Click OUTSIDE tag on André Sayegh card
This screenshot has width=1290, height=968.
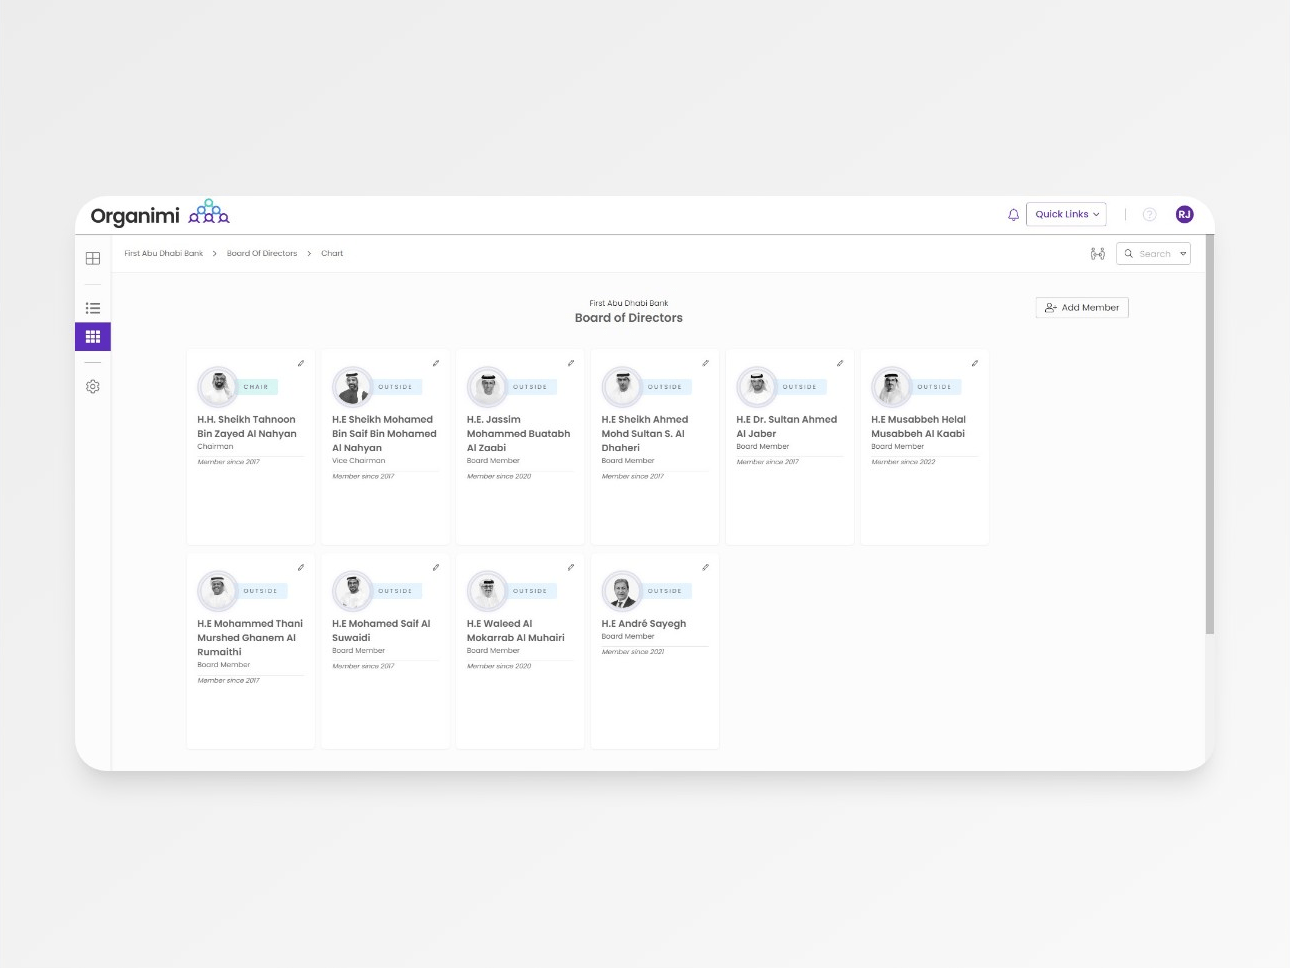click(x=665, y=591)
